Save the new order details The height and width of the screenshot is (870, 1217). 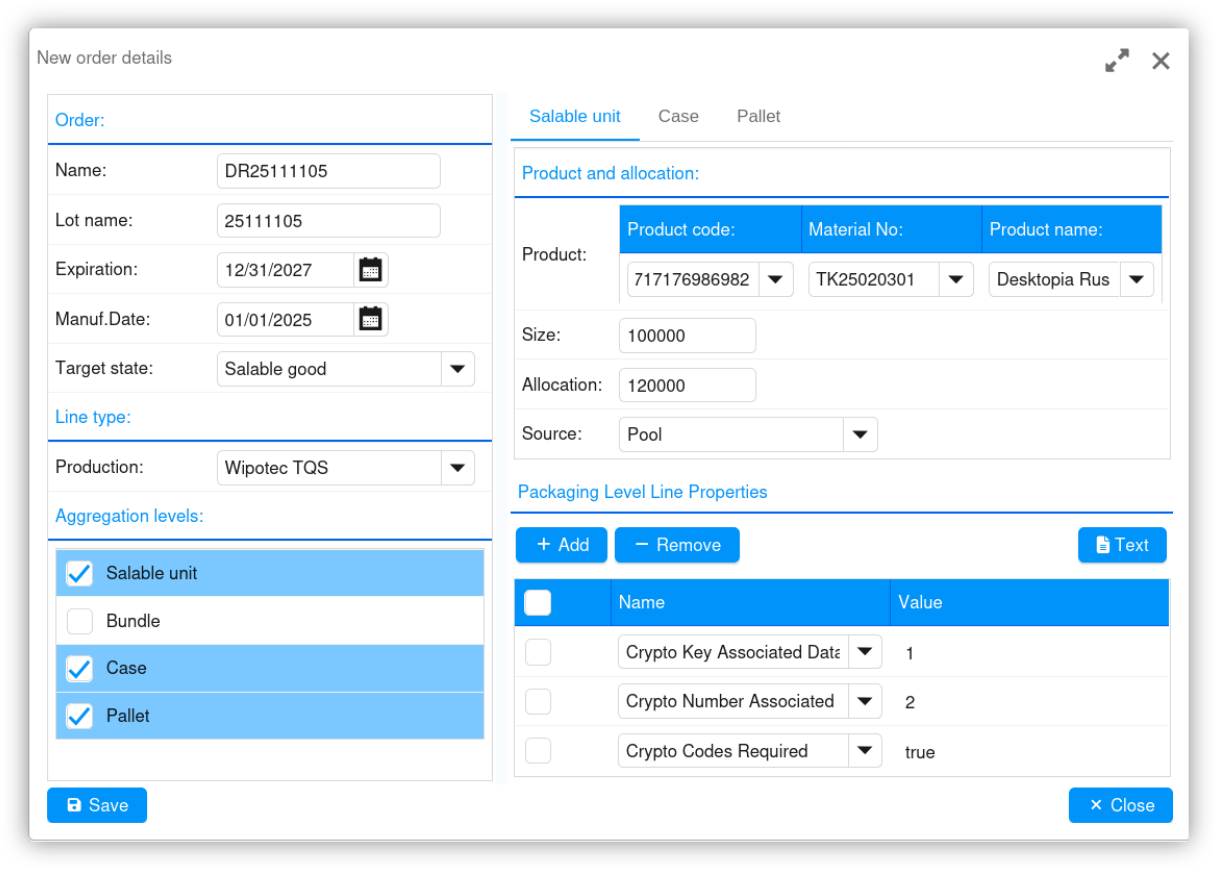pyautogui.click(x=97, y=805)
